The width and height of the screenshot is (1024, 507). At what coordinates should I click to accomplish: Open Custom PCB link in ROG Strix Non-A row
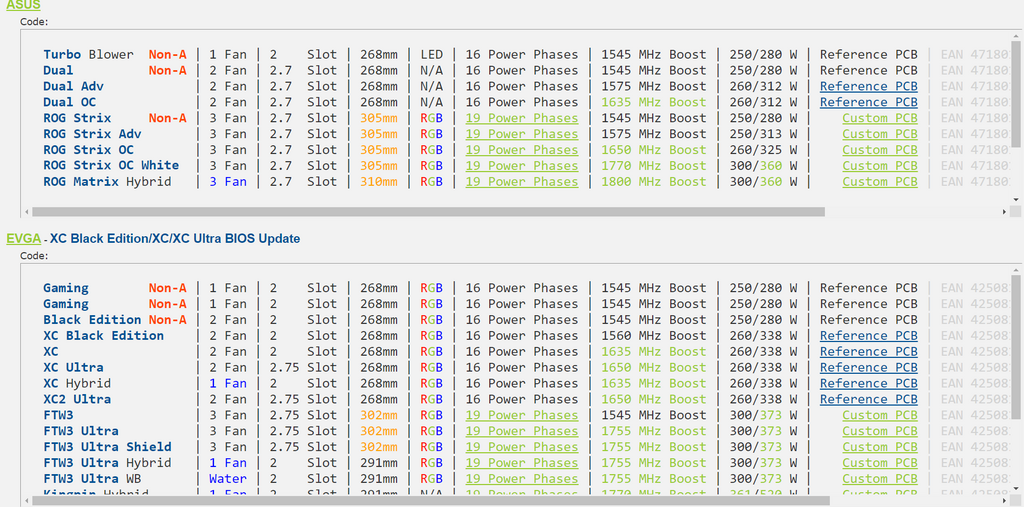[880, 118]
